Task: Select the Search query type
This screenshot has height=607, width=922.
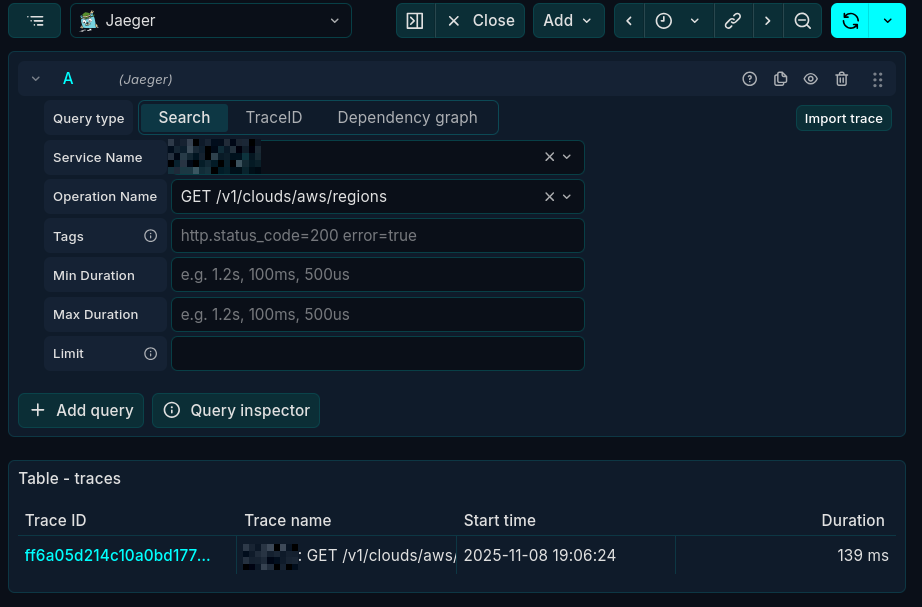Action: [184, 117]
